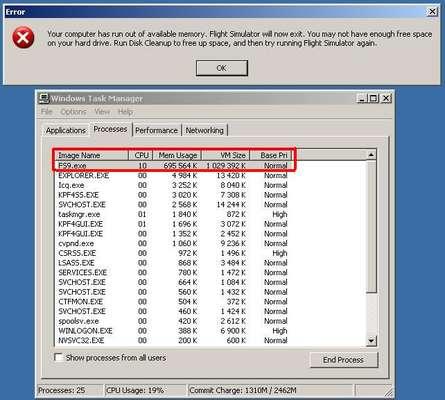The image size is (445, 400).
Task: Enable Show processes from all users
Action: 58,358
